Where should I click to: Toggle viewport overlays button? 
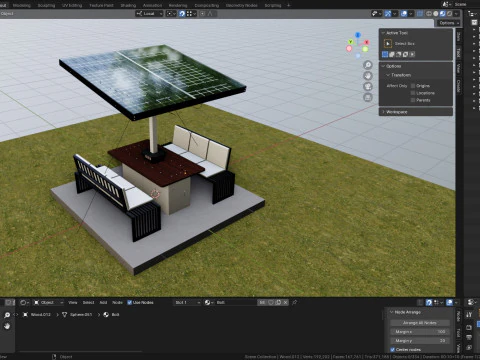[404, 14]
